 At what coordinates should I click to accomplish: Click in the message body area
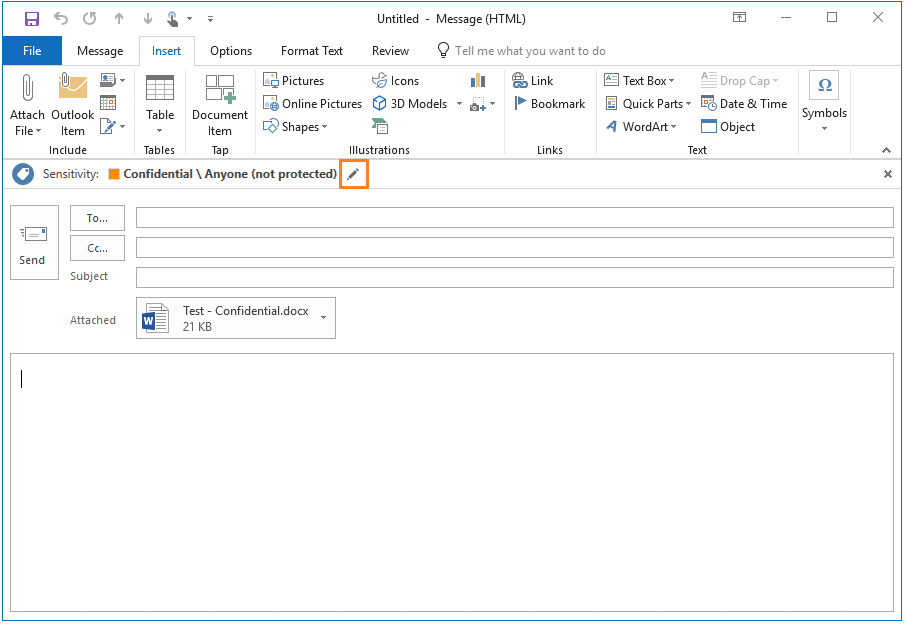tap(452, 483)
